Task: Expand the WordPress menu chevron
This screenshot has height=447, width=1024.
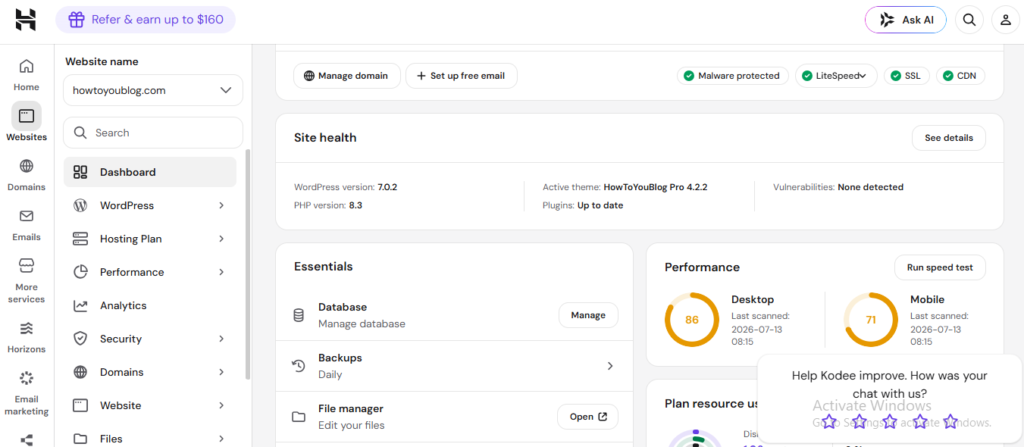Action: point(221,205)
